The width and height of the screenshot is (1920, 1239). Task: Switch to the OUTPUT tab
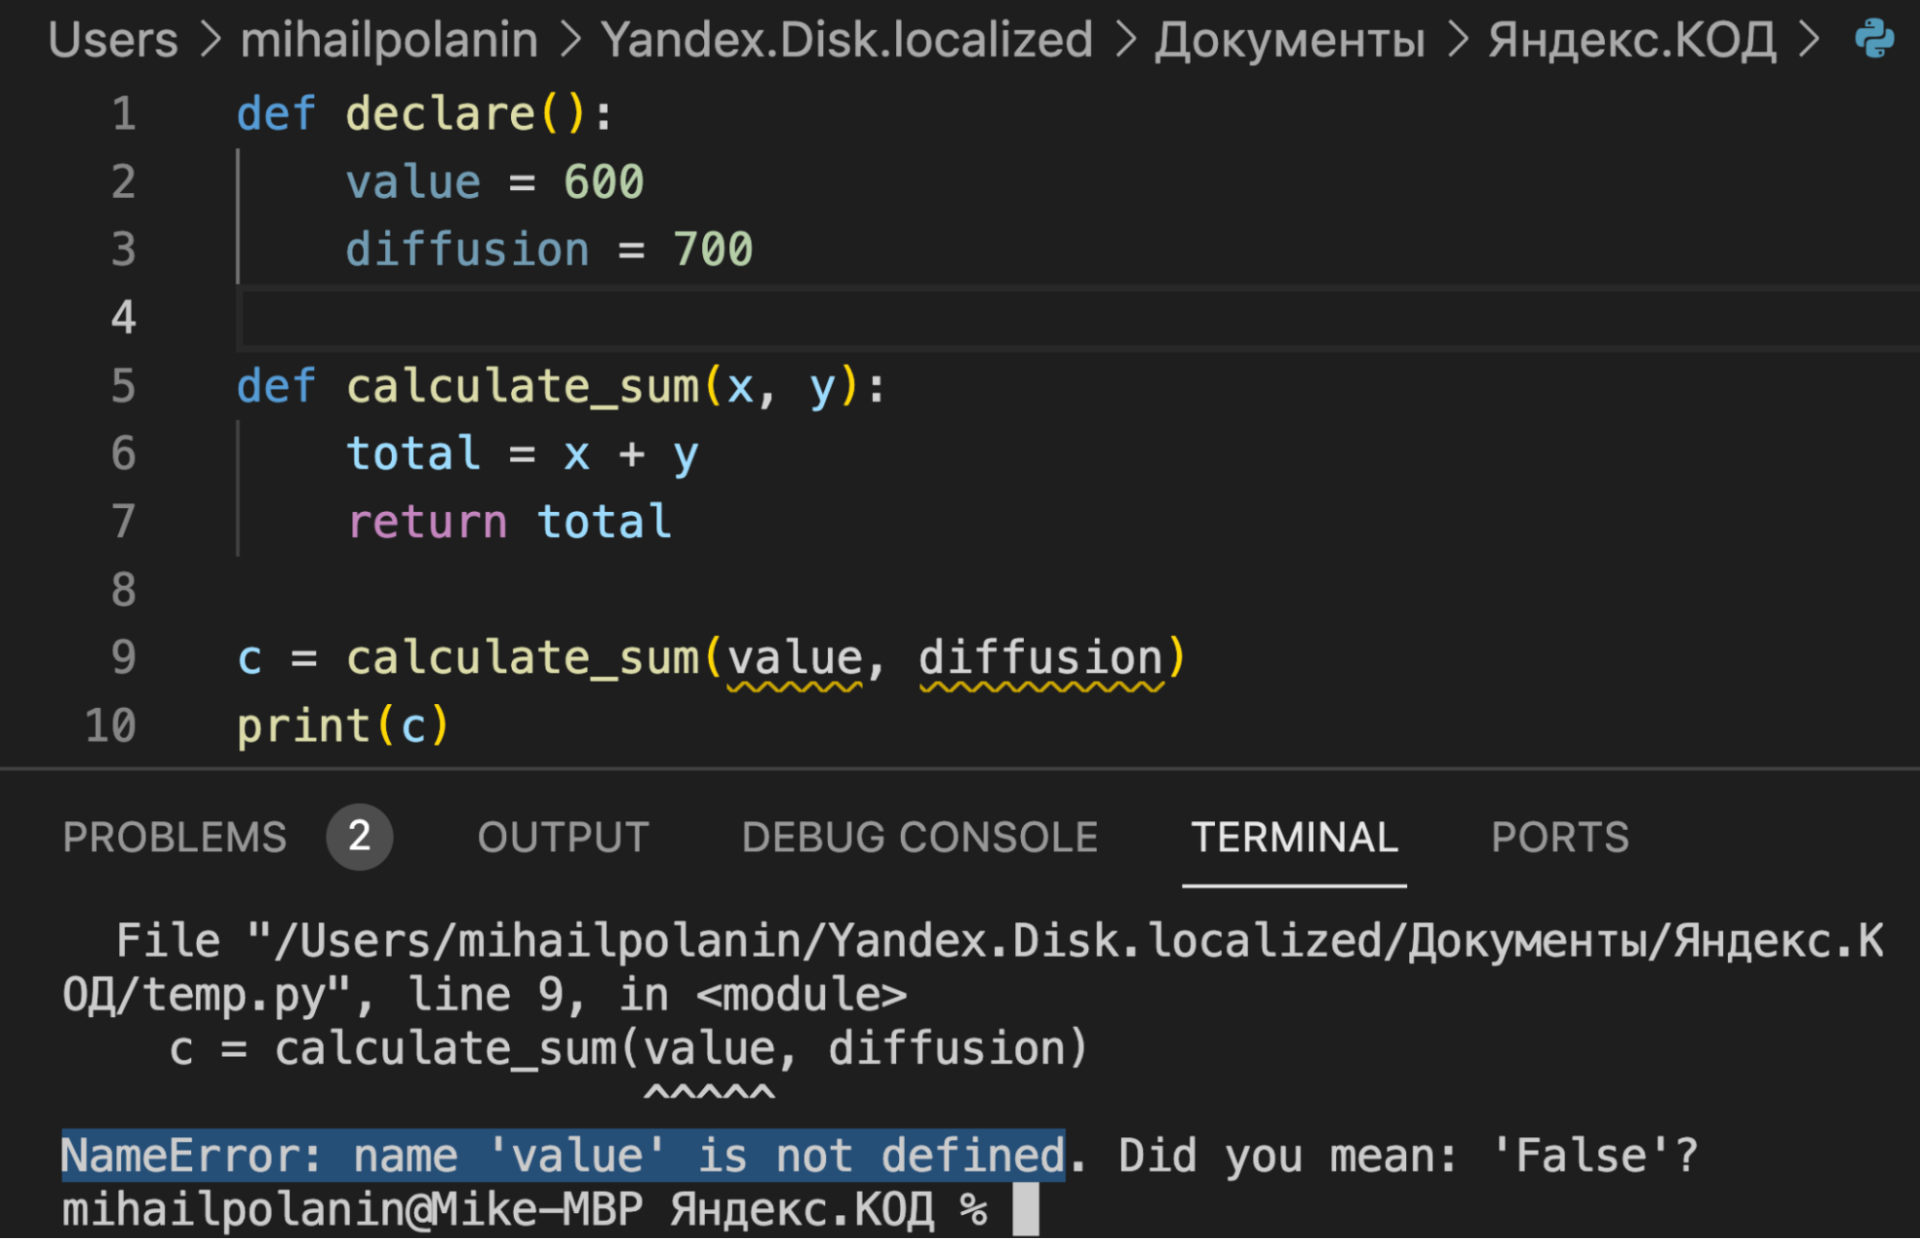coord(563,838)
